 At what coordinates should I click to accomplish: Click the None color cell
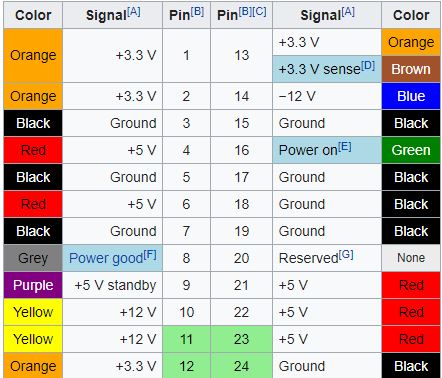click(411, 258)
